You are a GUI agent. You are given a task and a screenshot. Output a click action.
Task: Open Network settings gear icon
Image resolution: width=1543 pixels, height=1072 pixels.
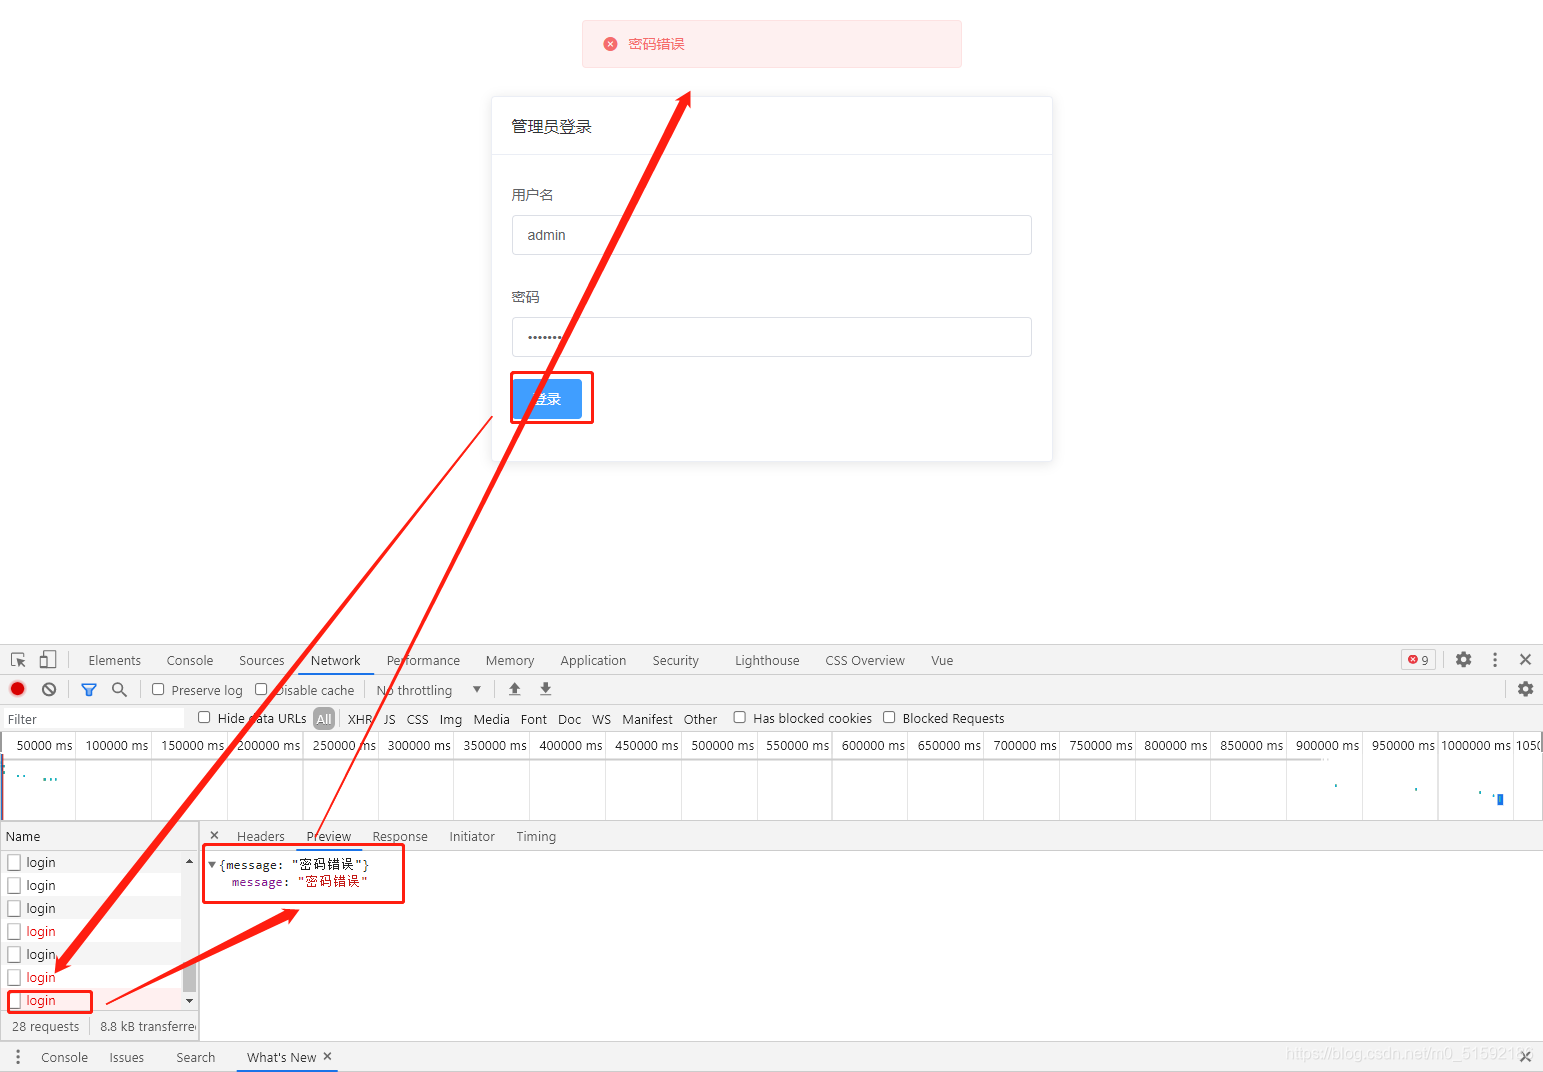pos(1525,689)
